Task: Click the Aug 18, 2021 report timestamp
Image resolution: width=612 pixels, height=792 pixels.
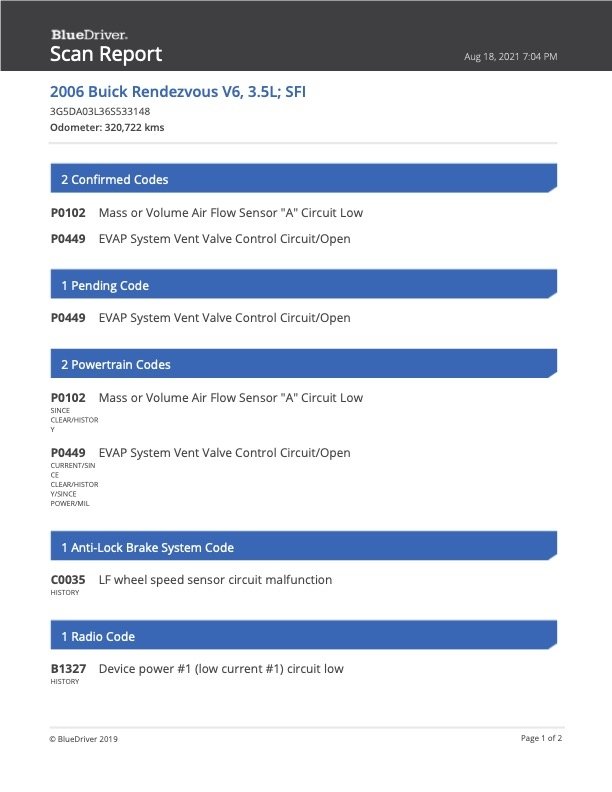Action: [510, 56]
